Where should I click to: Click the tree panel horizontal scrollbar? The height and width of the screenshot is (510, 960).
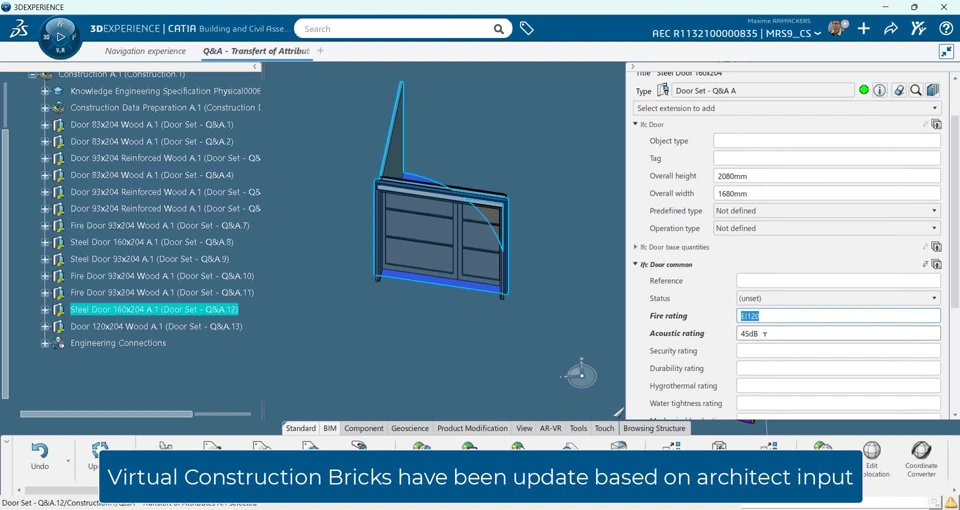[106, 414]
